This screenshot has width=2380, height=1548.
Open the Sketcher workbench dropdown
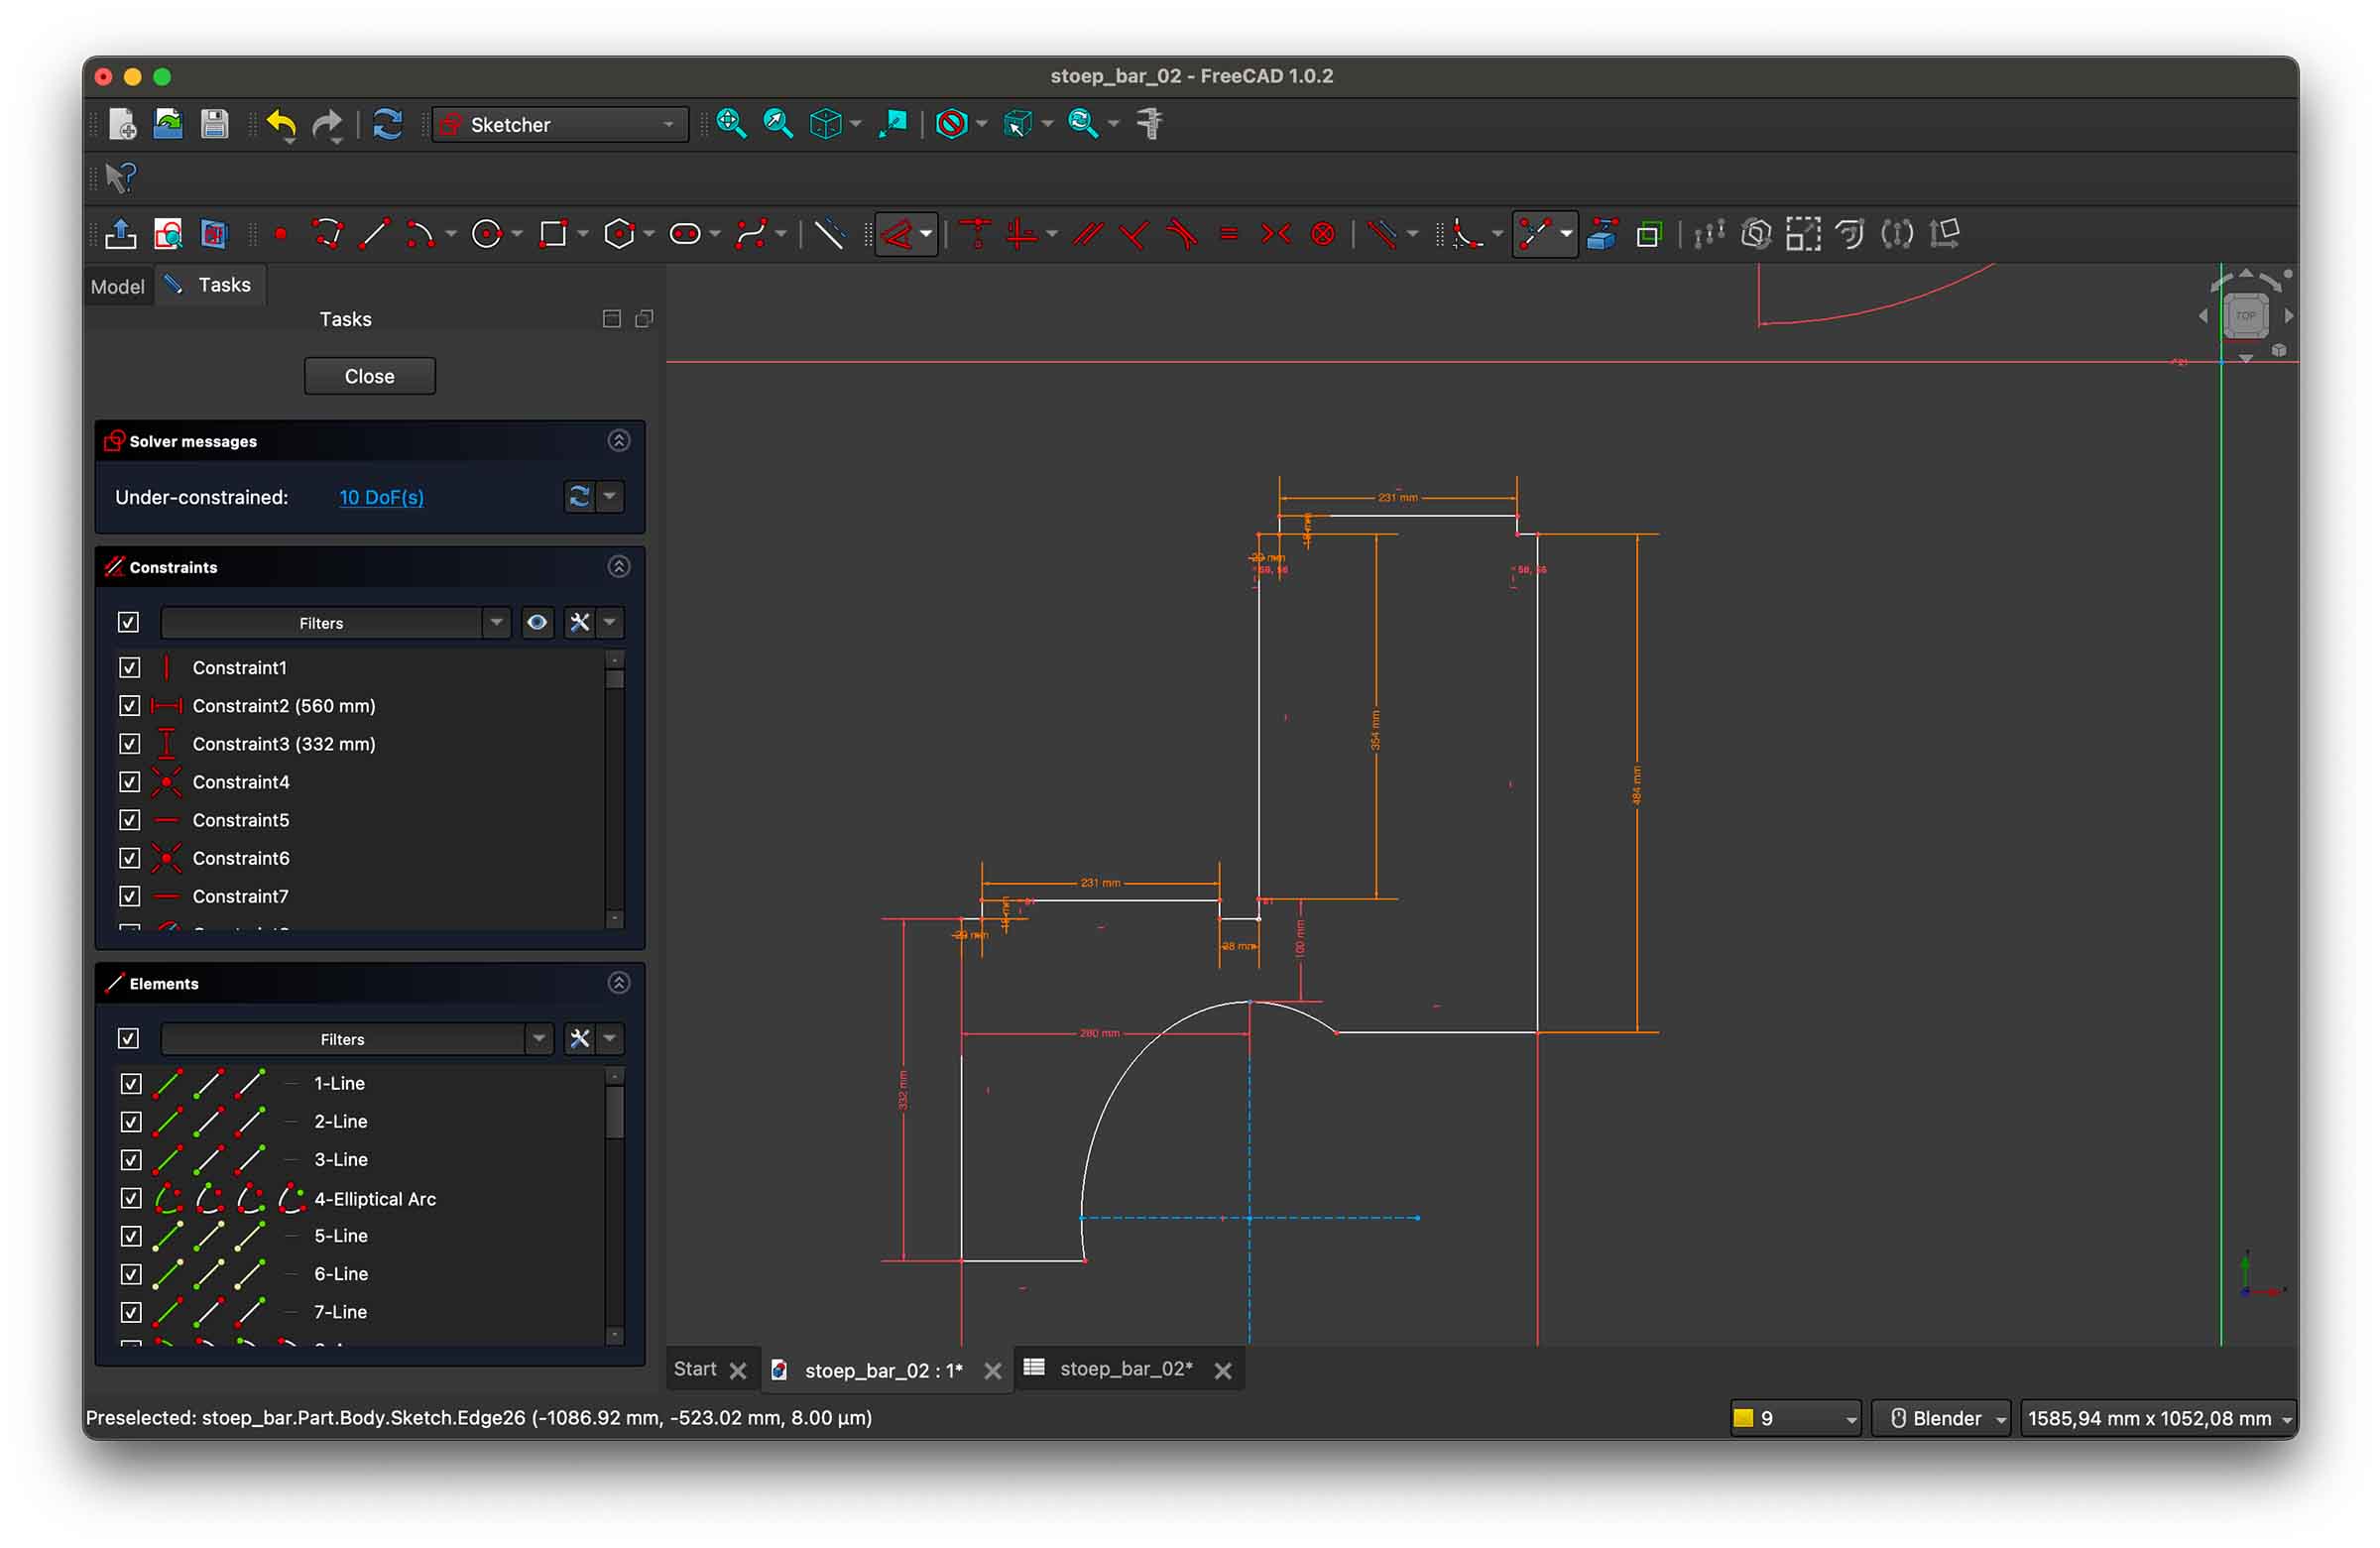point(560,125)
